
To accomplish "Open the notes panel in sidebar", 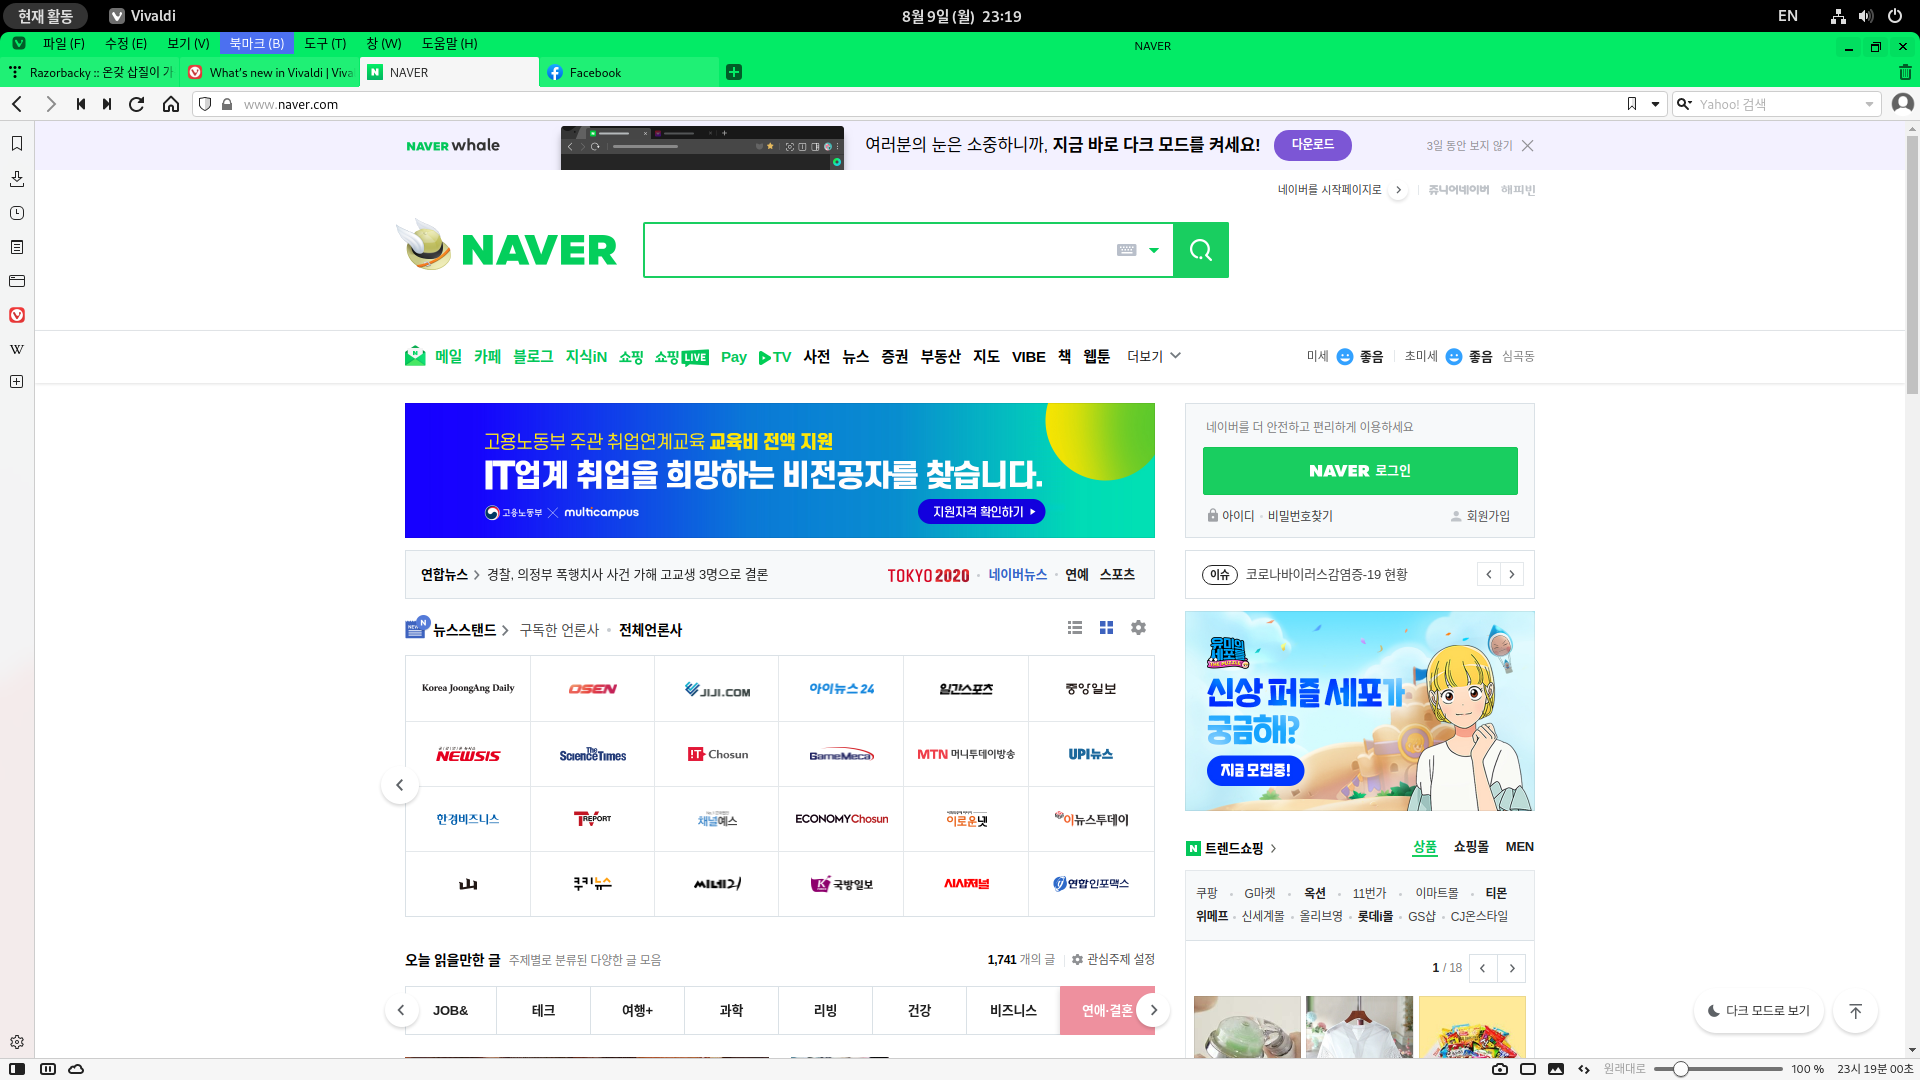I will point(17,247).
